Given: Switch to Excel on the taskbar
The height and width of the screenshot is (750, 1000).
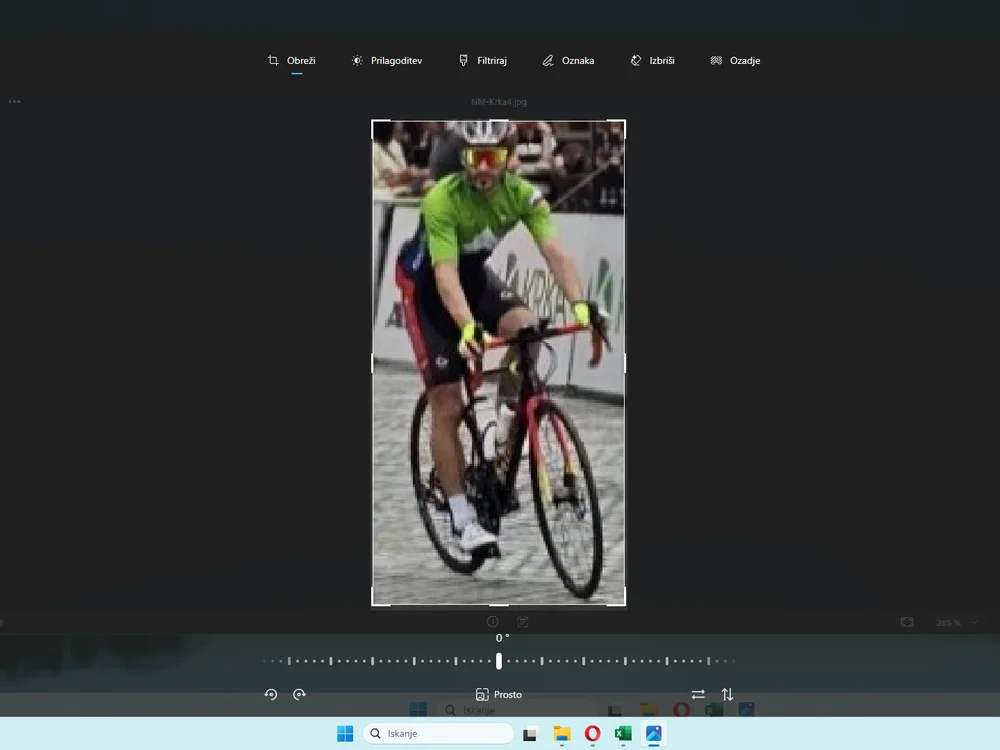Looking at the screenshot, I should 623,734.
